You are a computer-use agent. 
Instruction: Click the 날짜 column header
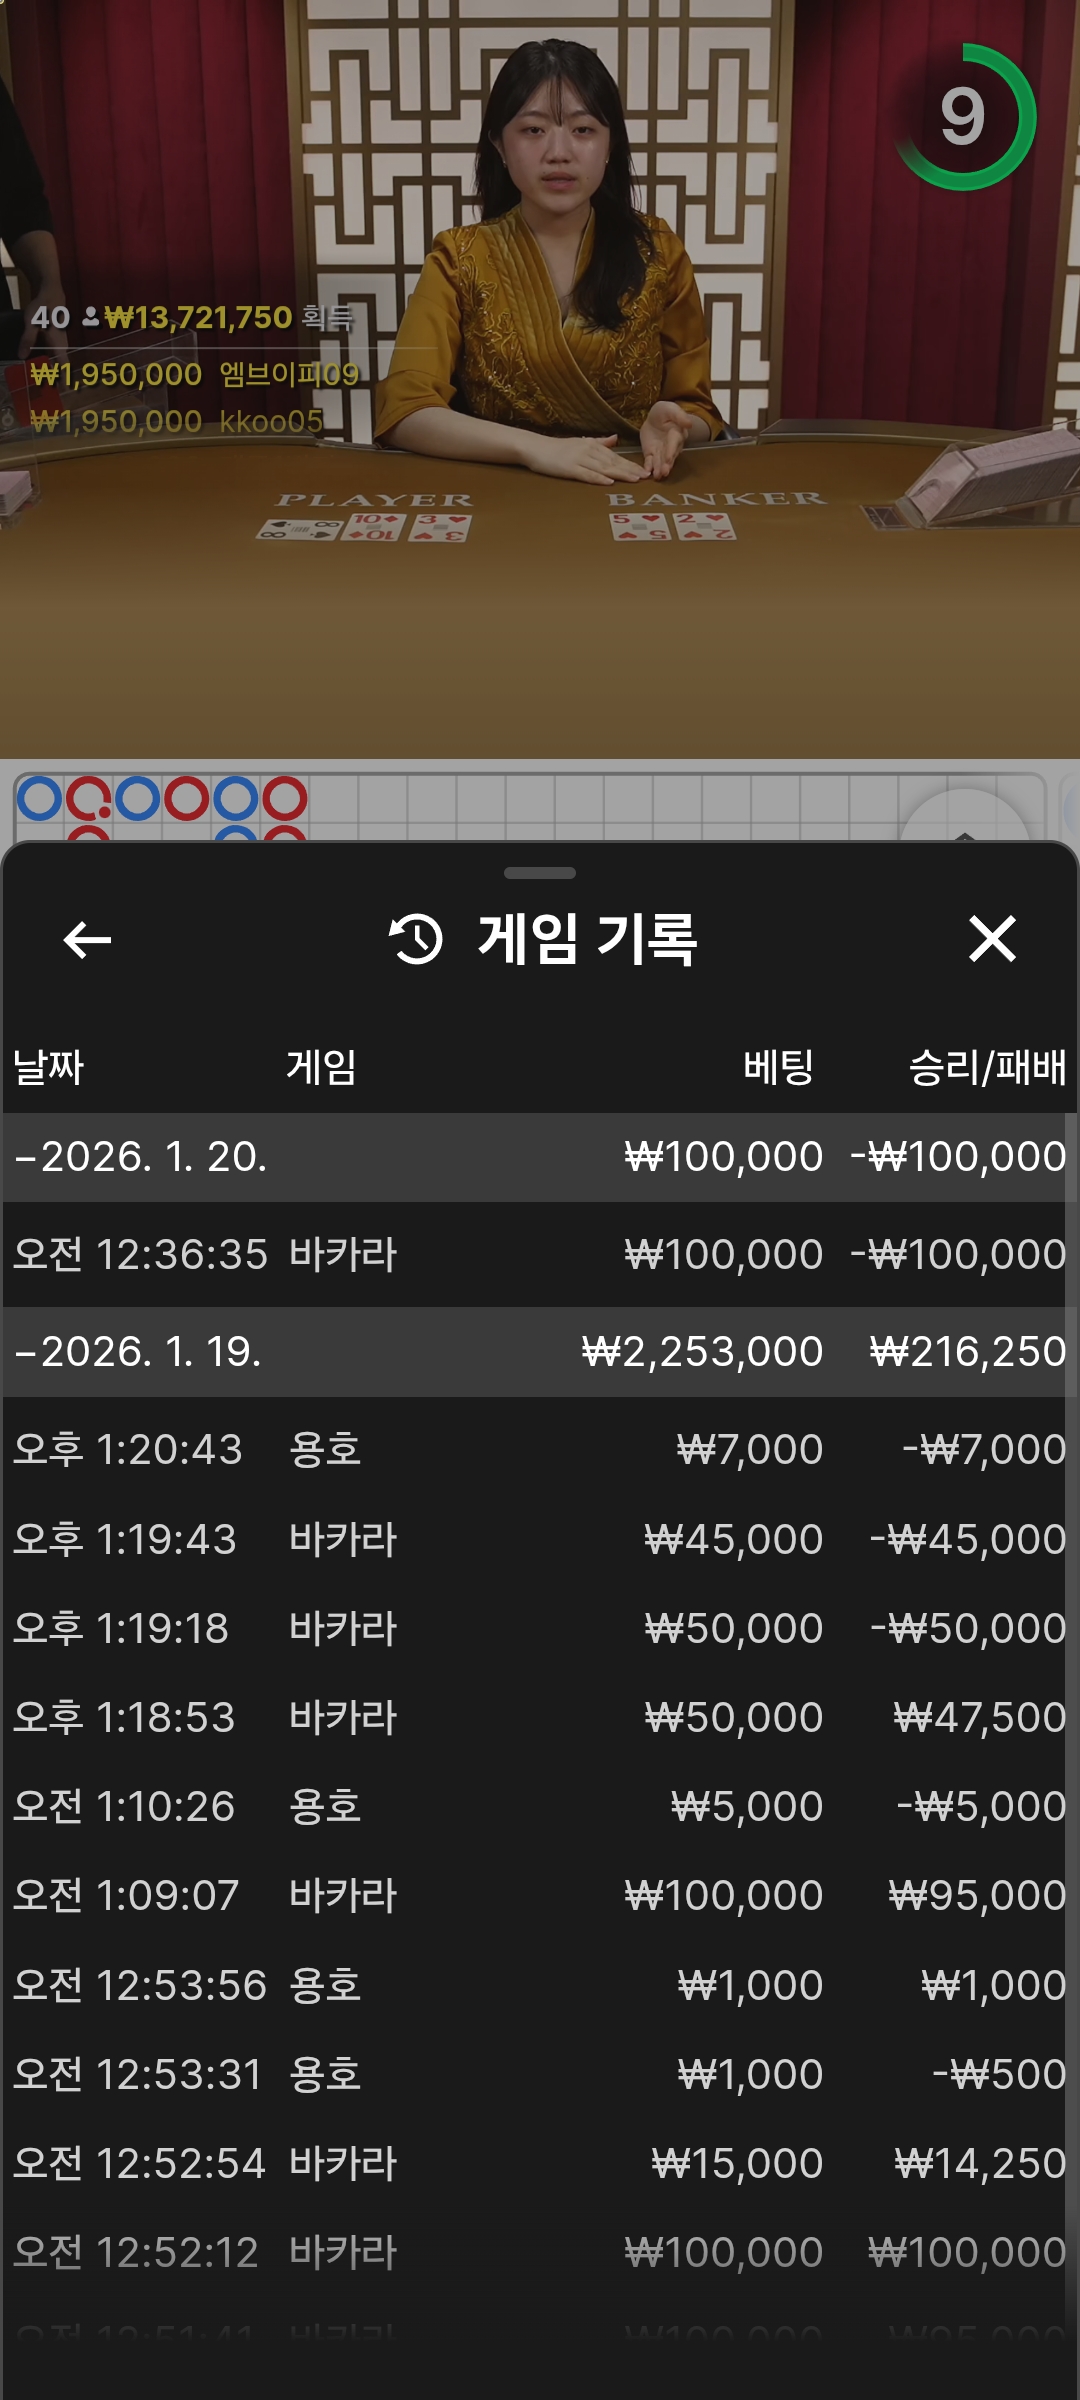tap(48, 1067)
